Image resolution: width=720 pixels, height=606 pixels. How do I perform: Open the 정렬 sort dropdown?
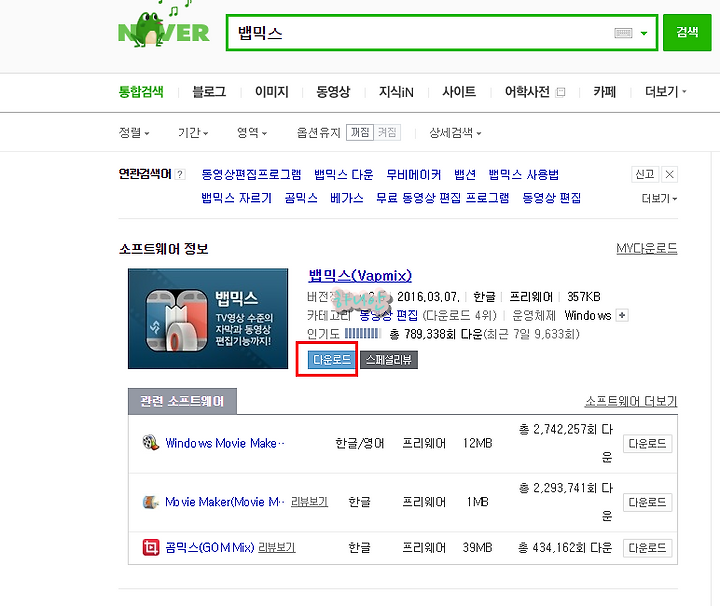coord(134,133)
